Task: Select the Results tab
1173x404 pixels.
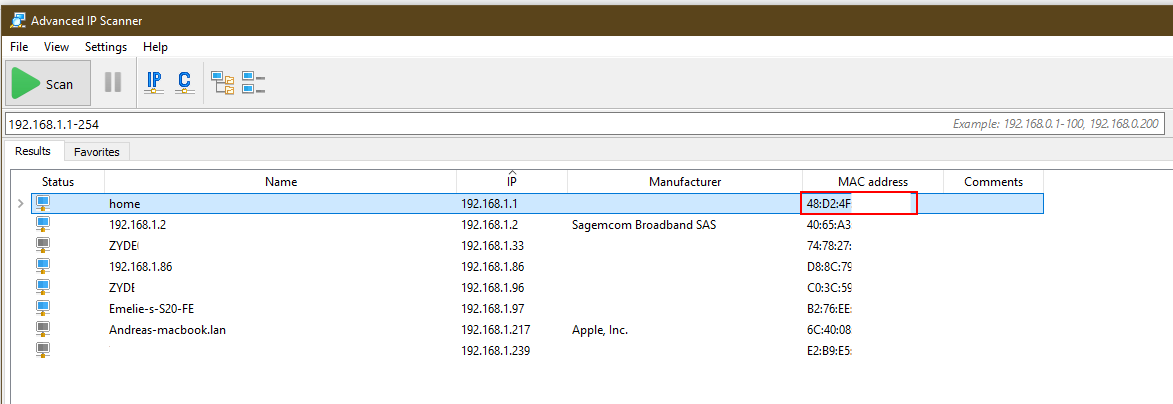Action: [32, 151]
